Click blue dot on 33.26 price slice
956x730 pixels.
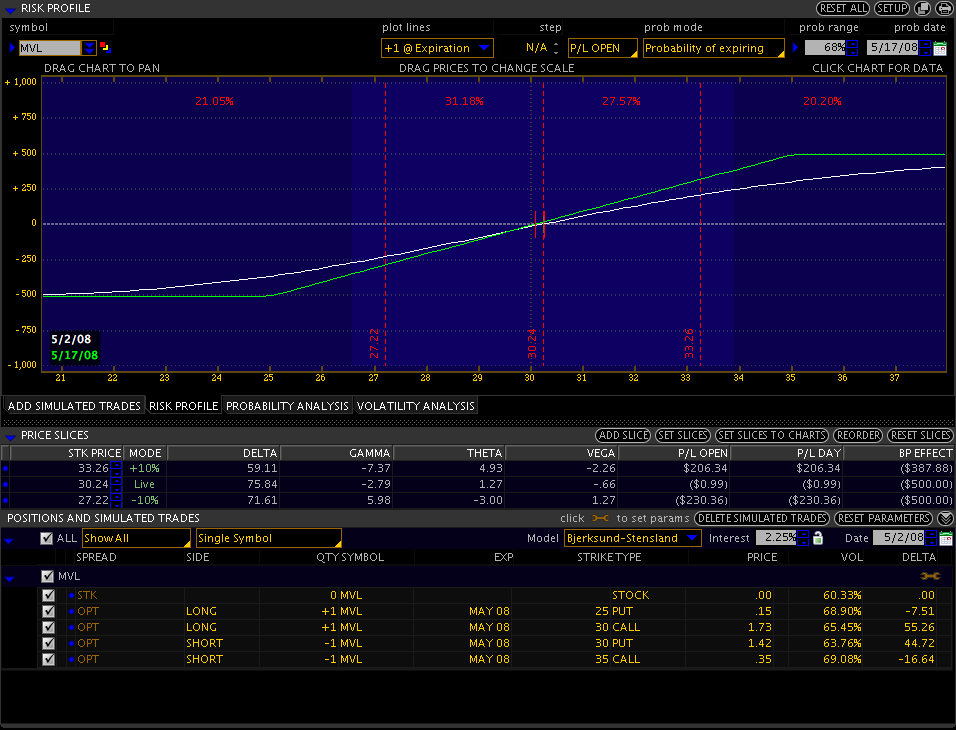pyautogui.click(x=5, y=468)
